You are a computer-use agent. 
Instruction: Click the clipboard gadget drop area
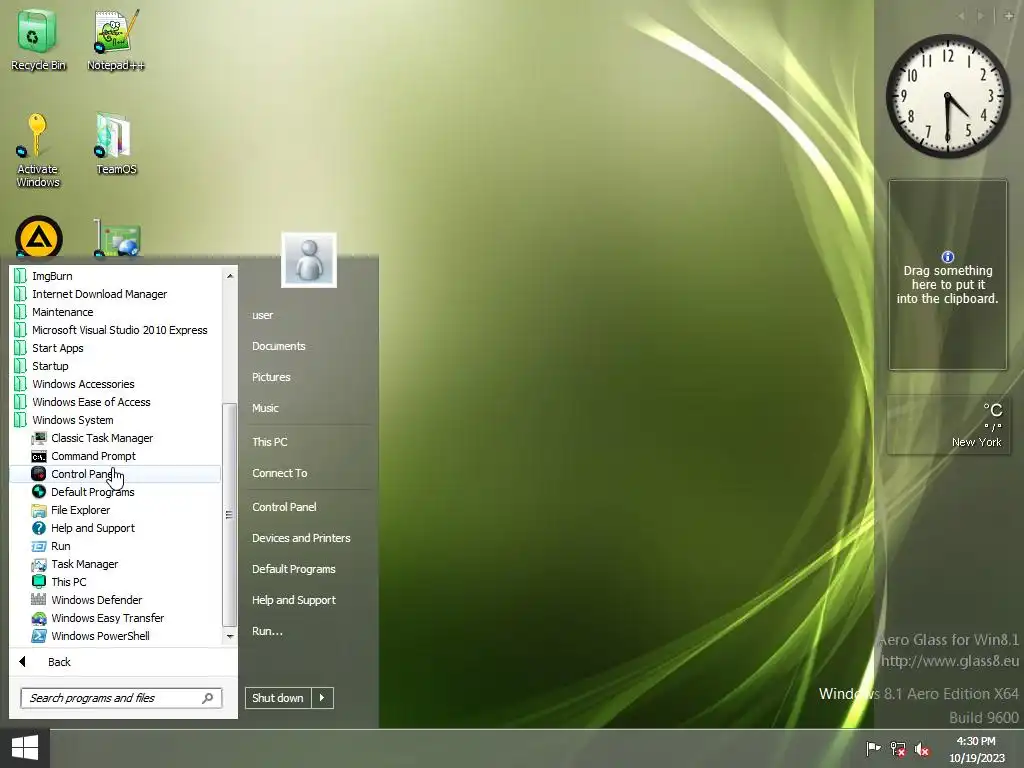coord(948,275)
